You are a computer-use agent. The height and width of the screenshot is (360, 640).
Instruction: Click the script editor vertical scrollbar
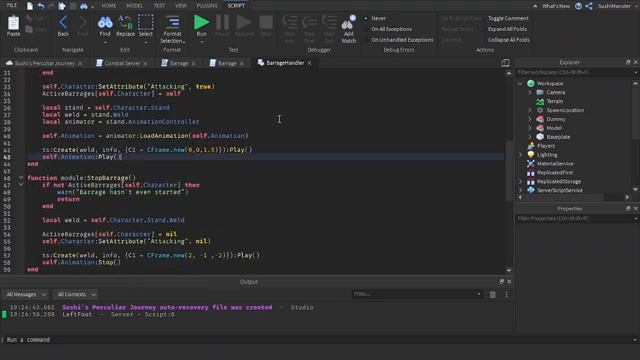509,171
